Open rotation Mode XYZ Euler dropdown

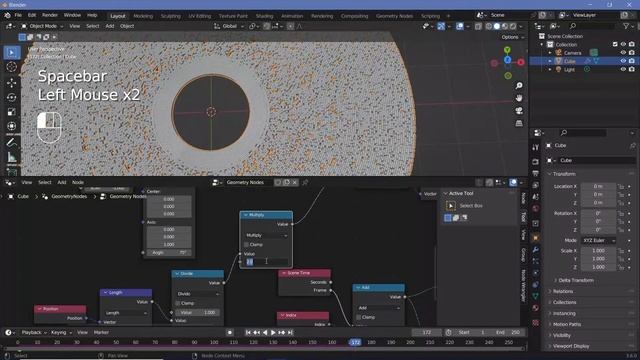599,240
